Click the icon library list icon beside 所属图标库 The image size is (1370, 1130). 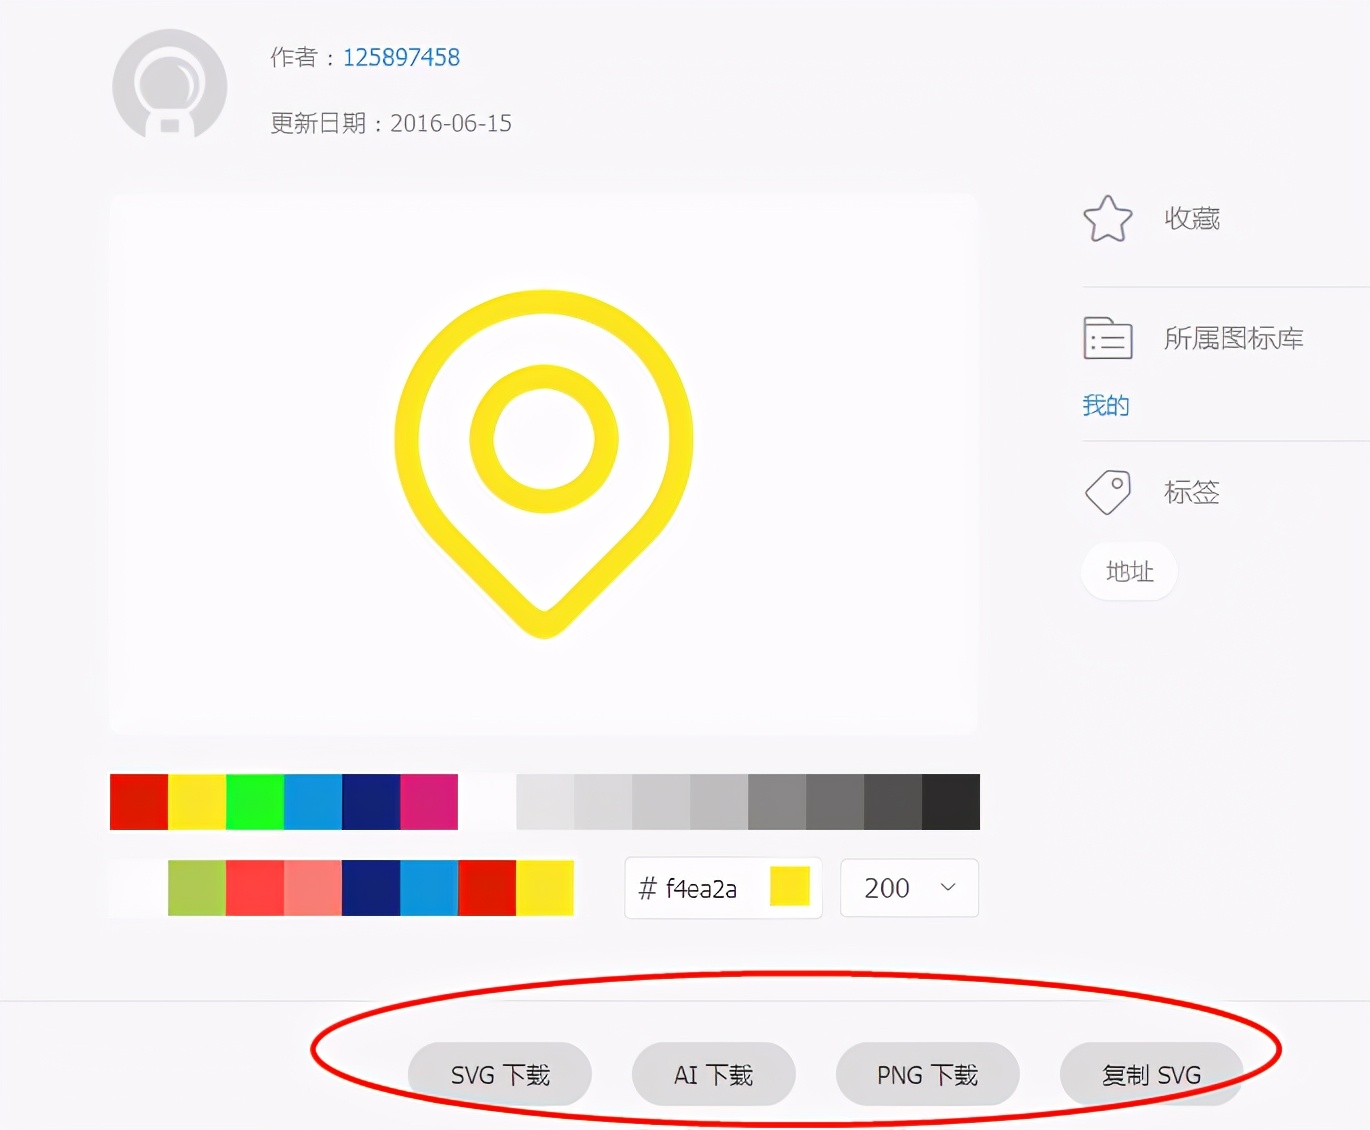1108,338
